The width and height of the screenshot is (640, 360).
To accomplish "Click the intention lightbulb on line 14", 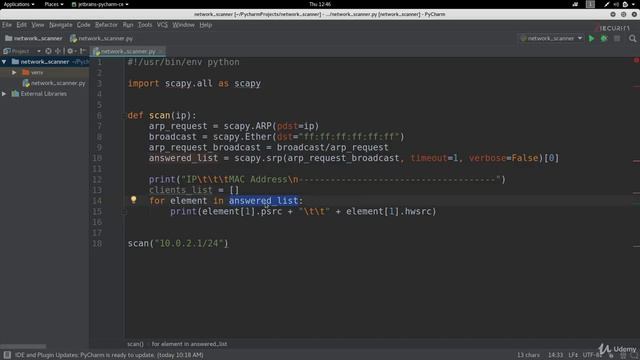I will click(133, 200).
